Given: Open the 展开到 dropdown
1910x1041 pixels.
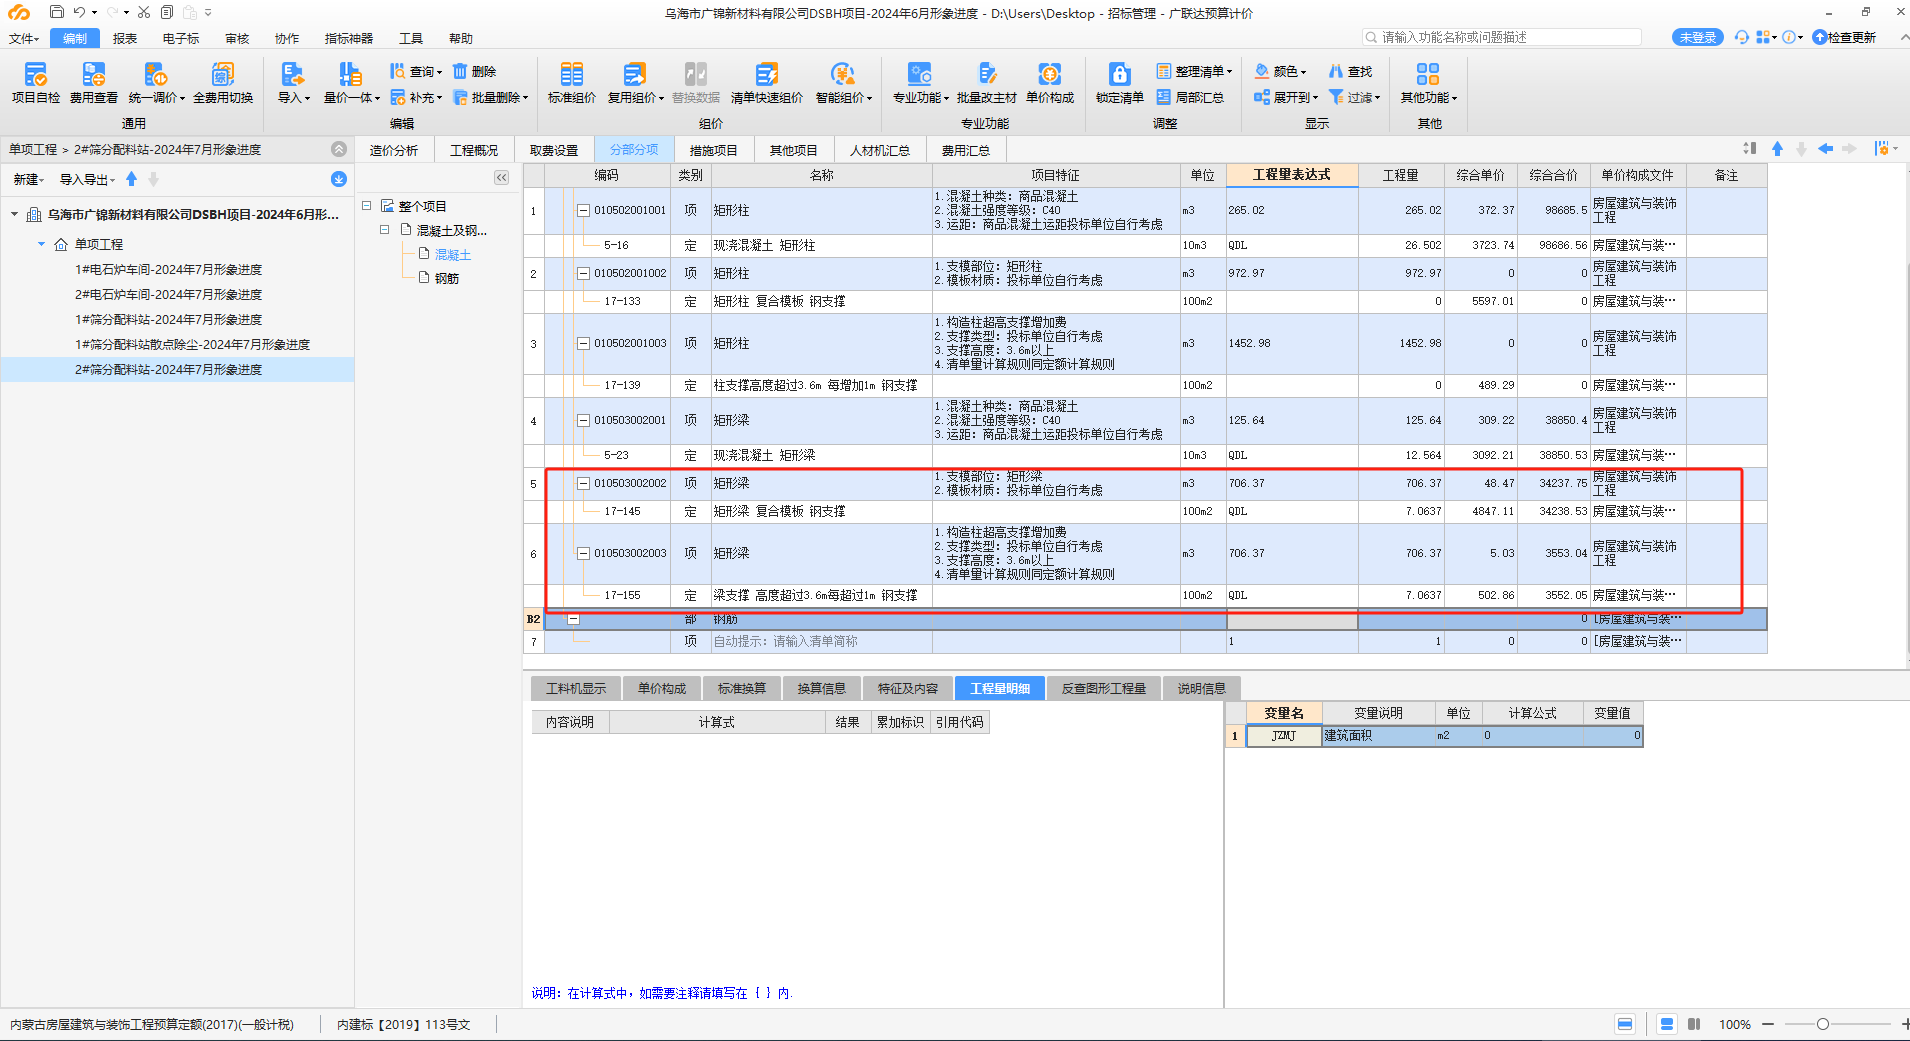Looking at the screenshot, I should (1286, 97).
